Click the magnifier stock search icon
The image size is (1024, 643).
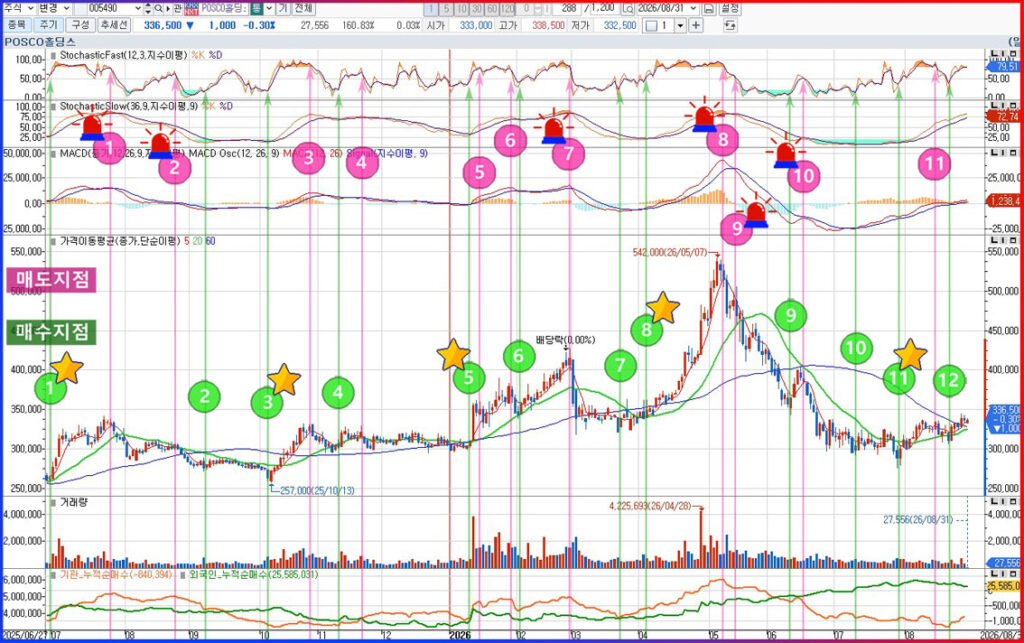point(158,8)
